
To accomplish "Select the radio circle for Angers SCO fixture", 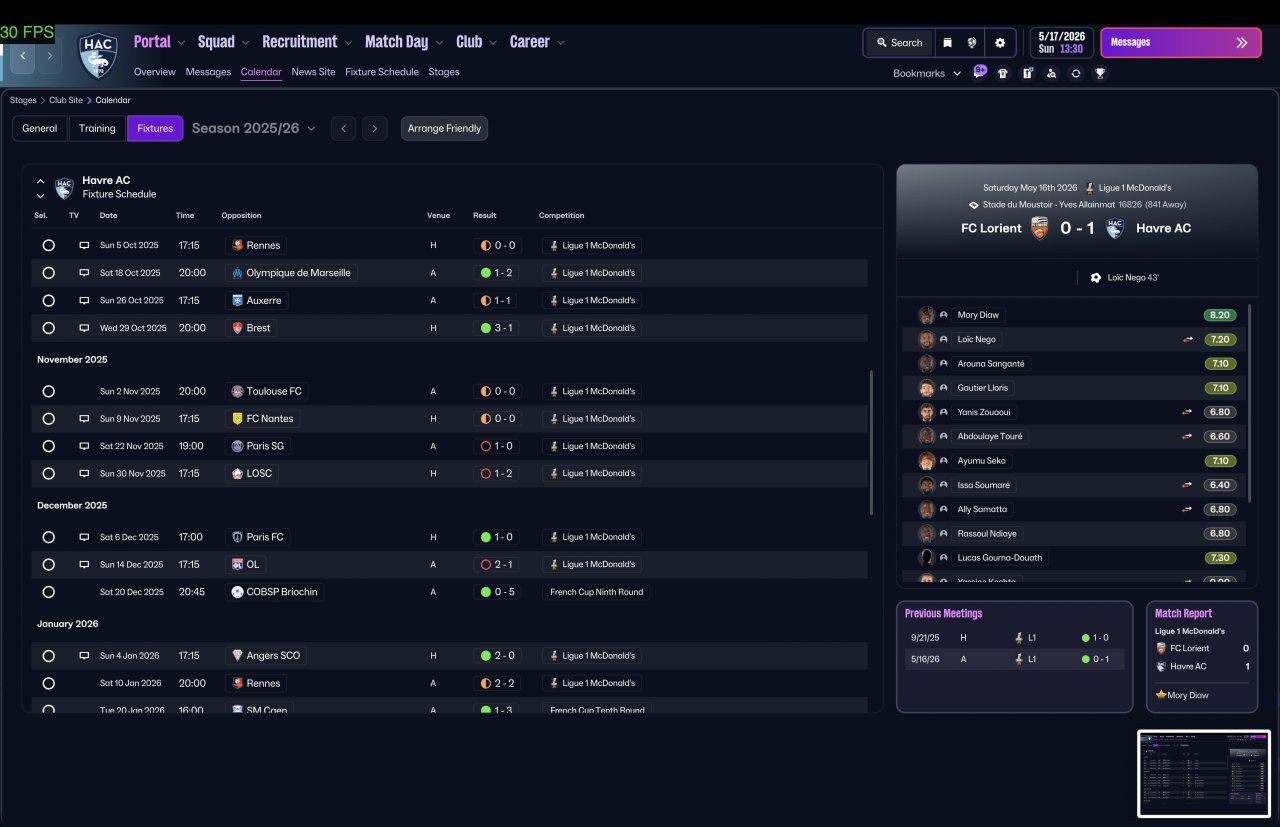I will tap(48, 656).
